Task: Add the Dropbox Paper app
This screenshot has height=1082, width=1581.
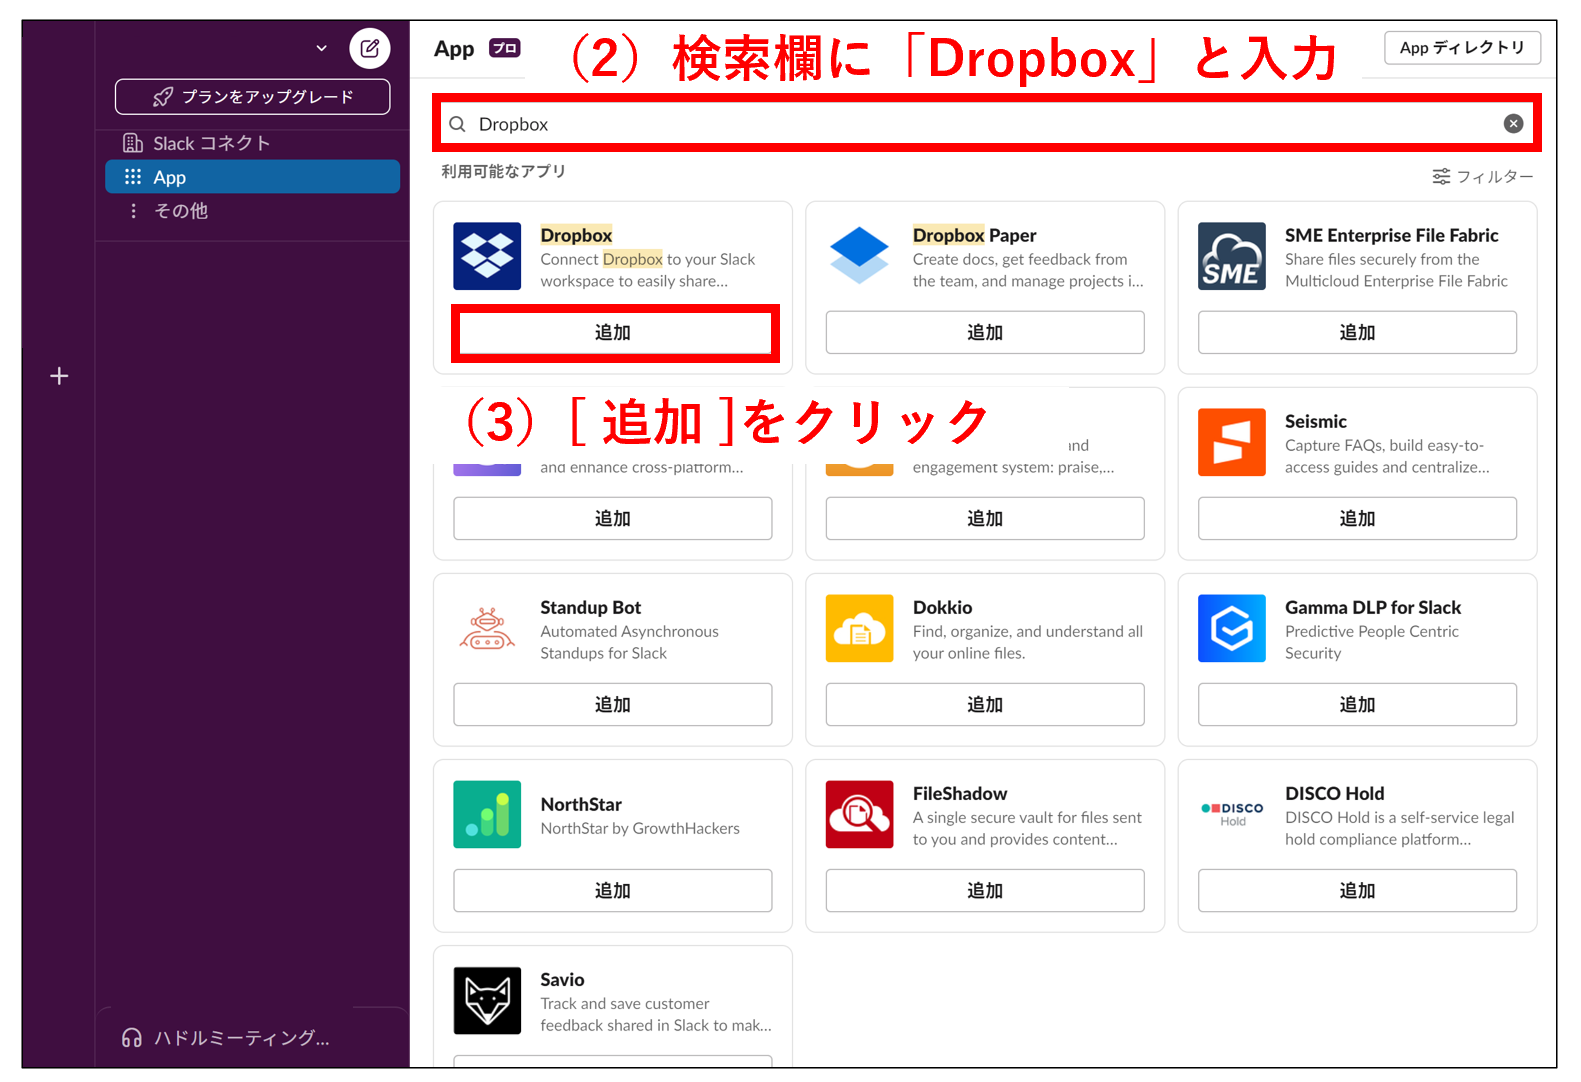Action: (x=985, y=332)
